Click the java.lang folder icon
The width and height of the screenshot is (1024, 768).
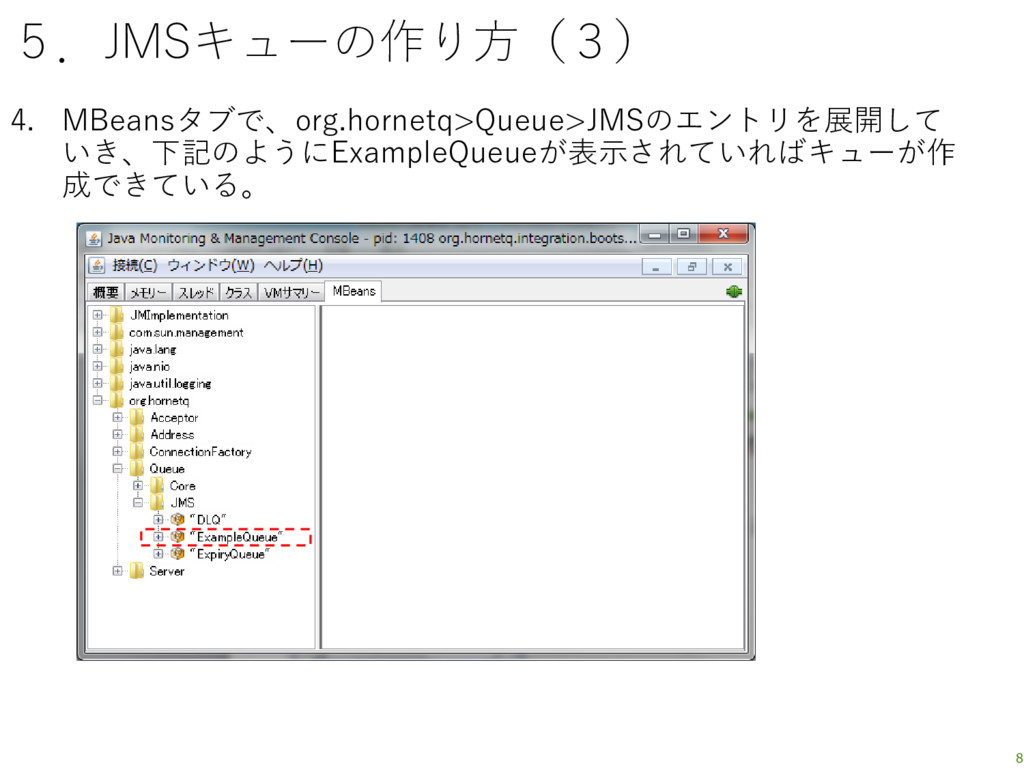117,349
